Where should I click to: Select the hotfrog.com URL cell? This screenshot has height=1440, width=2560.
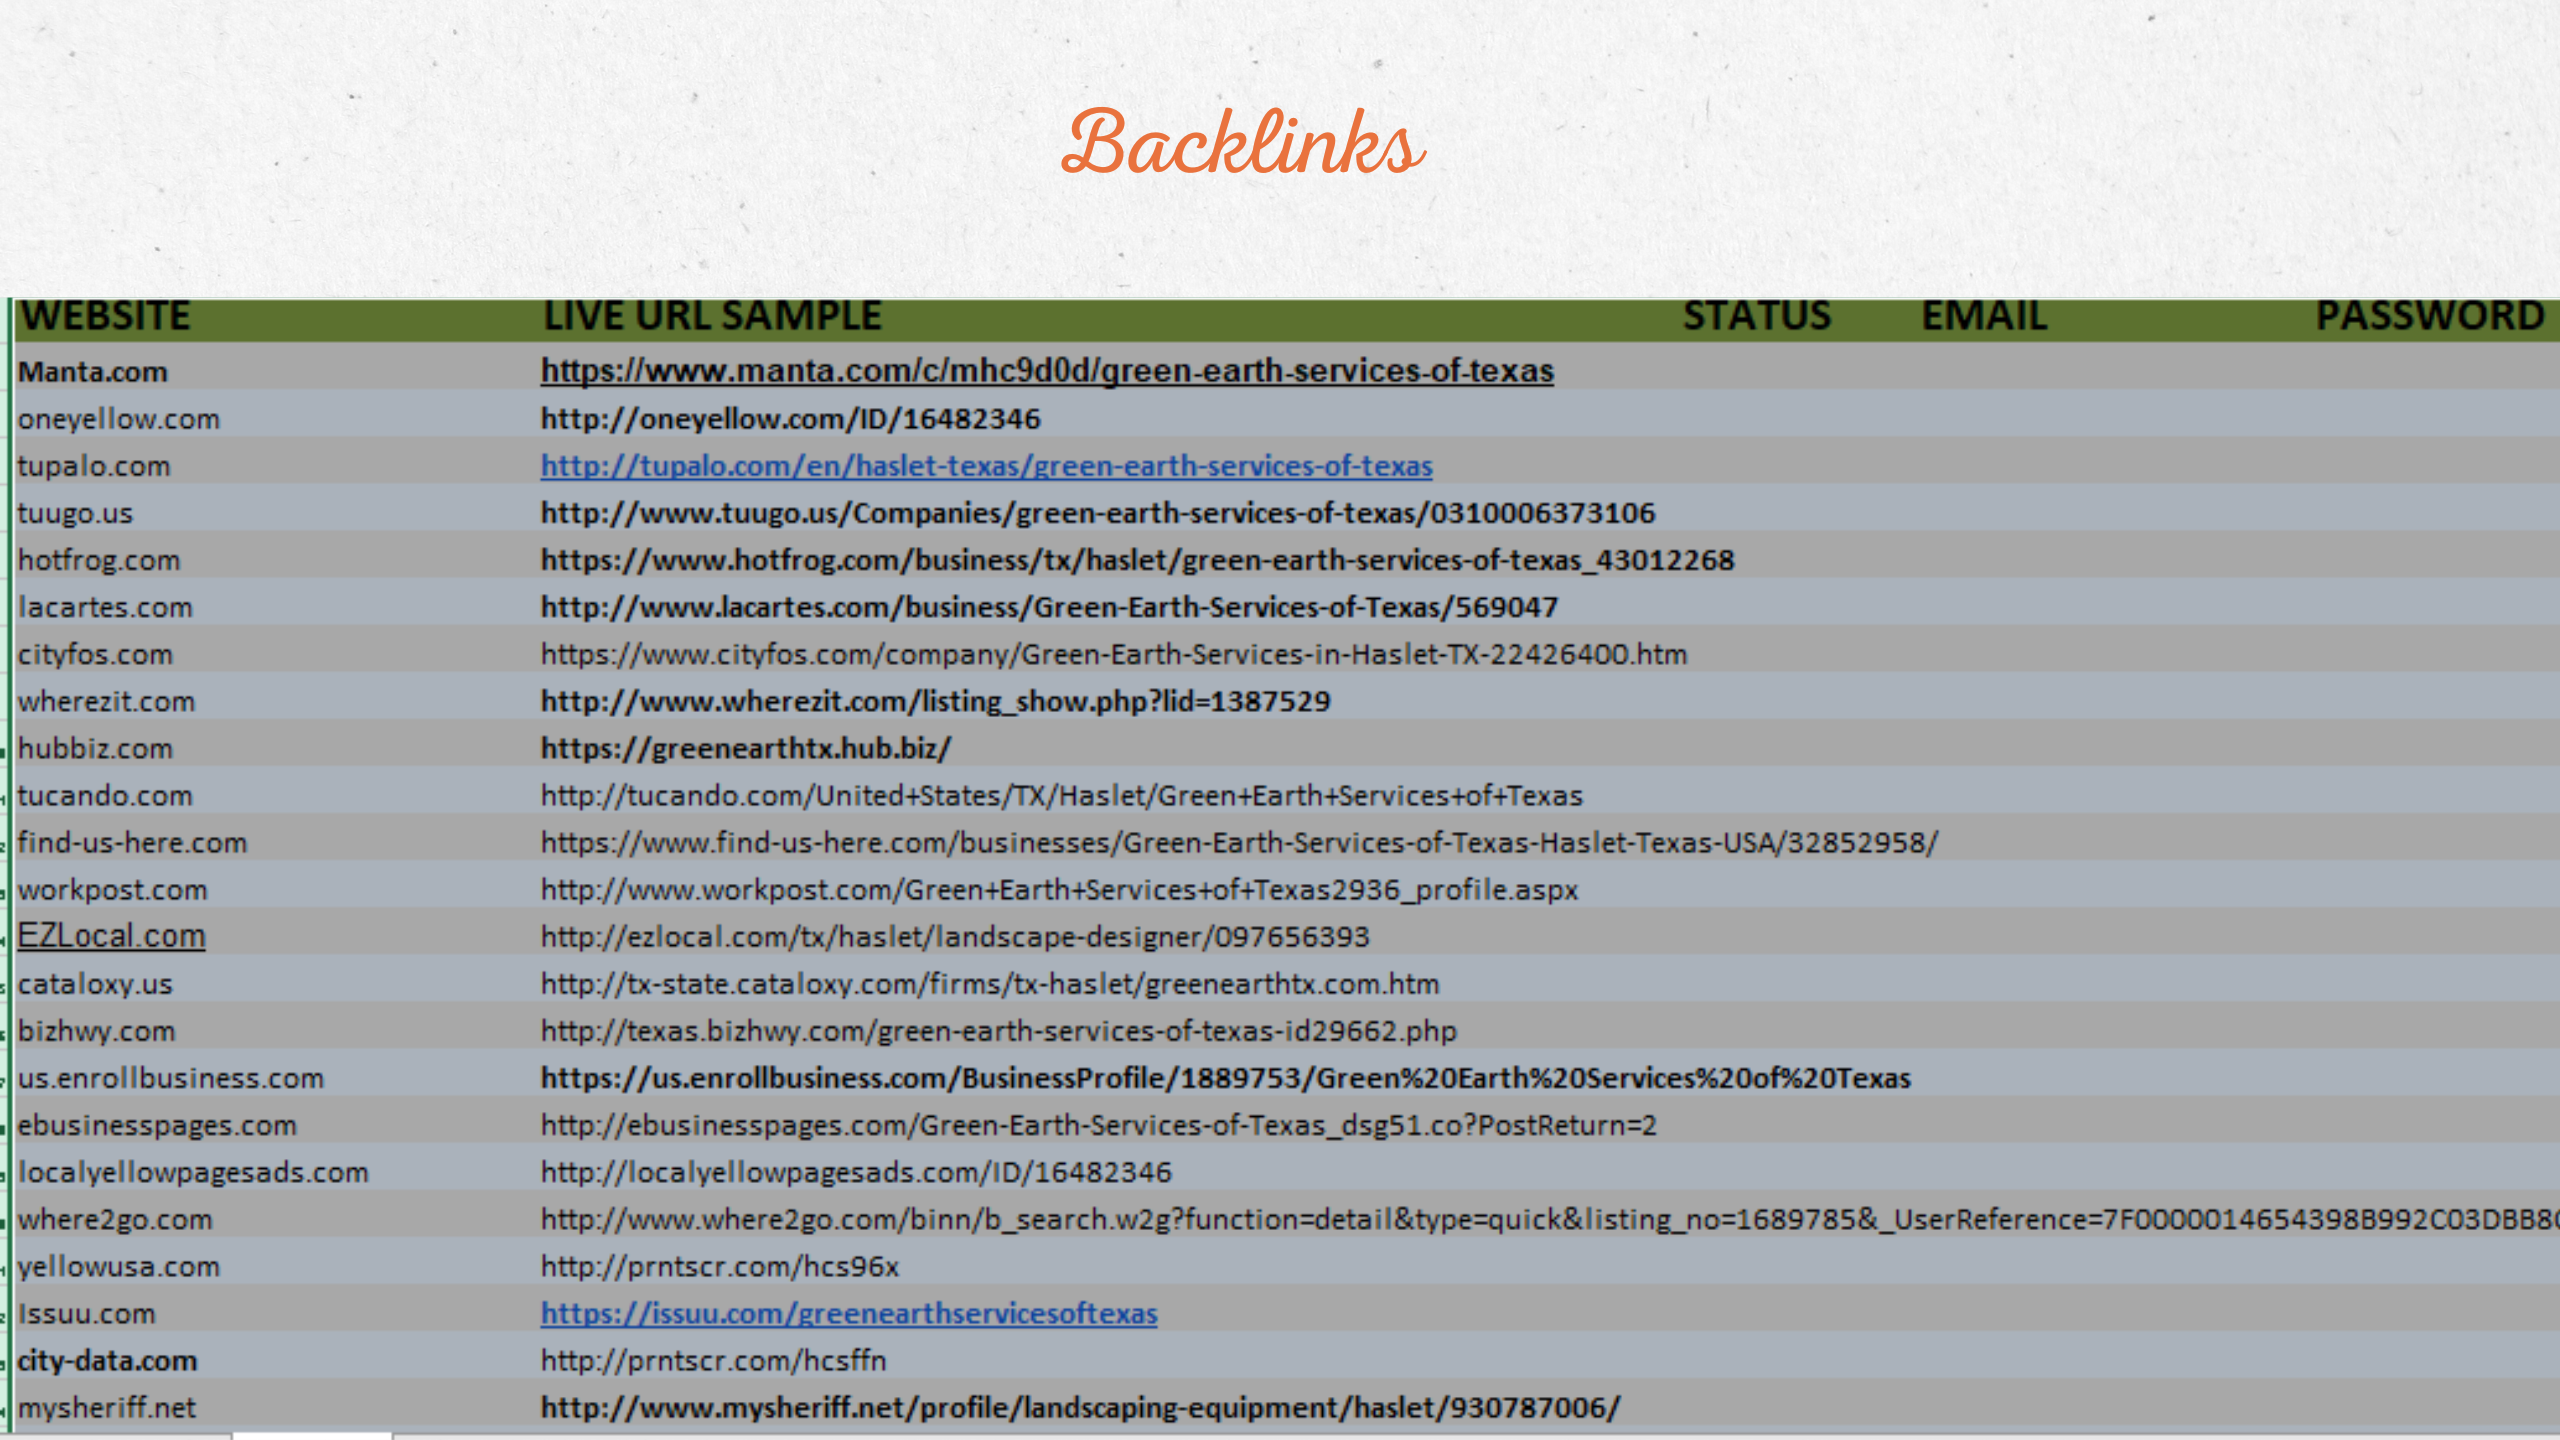(1137, 560)
